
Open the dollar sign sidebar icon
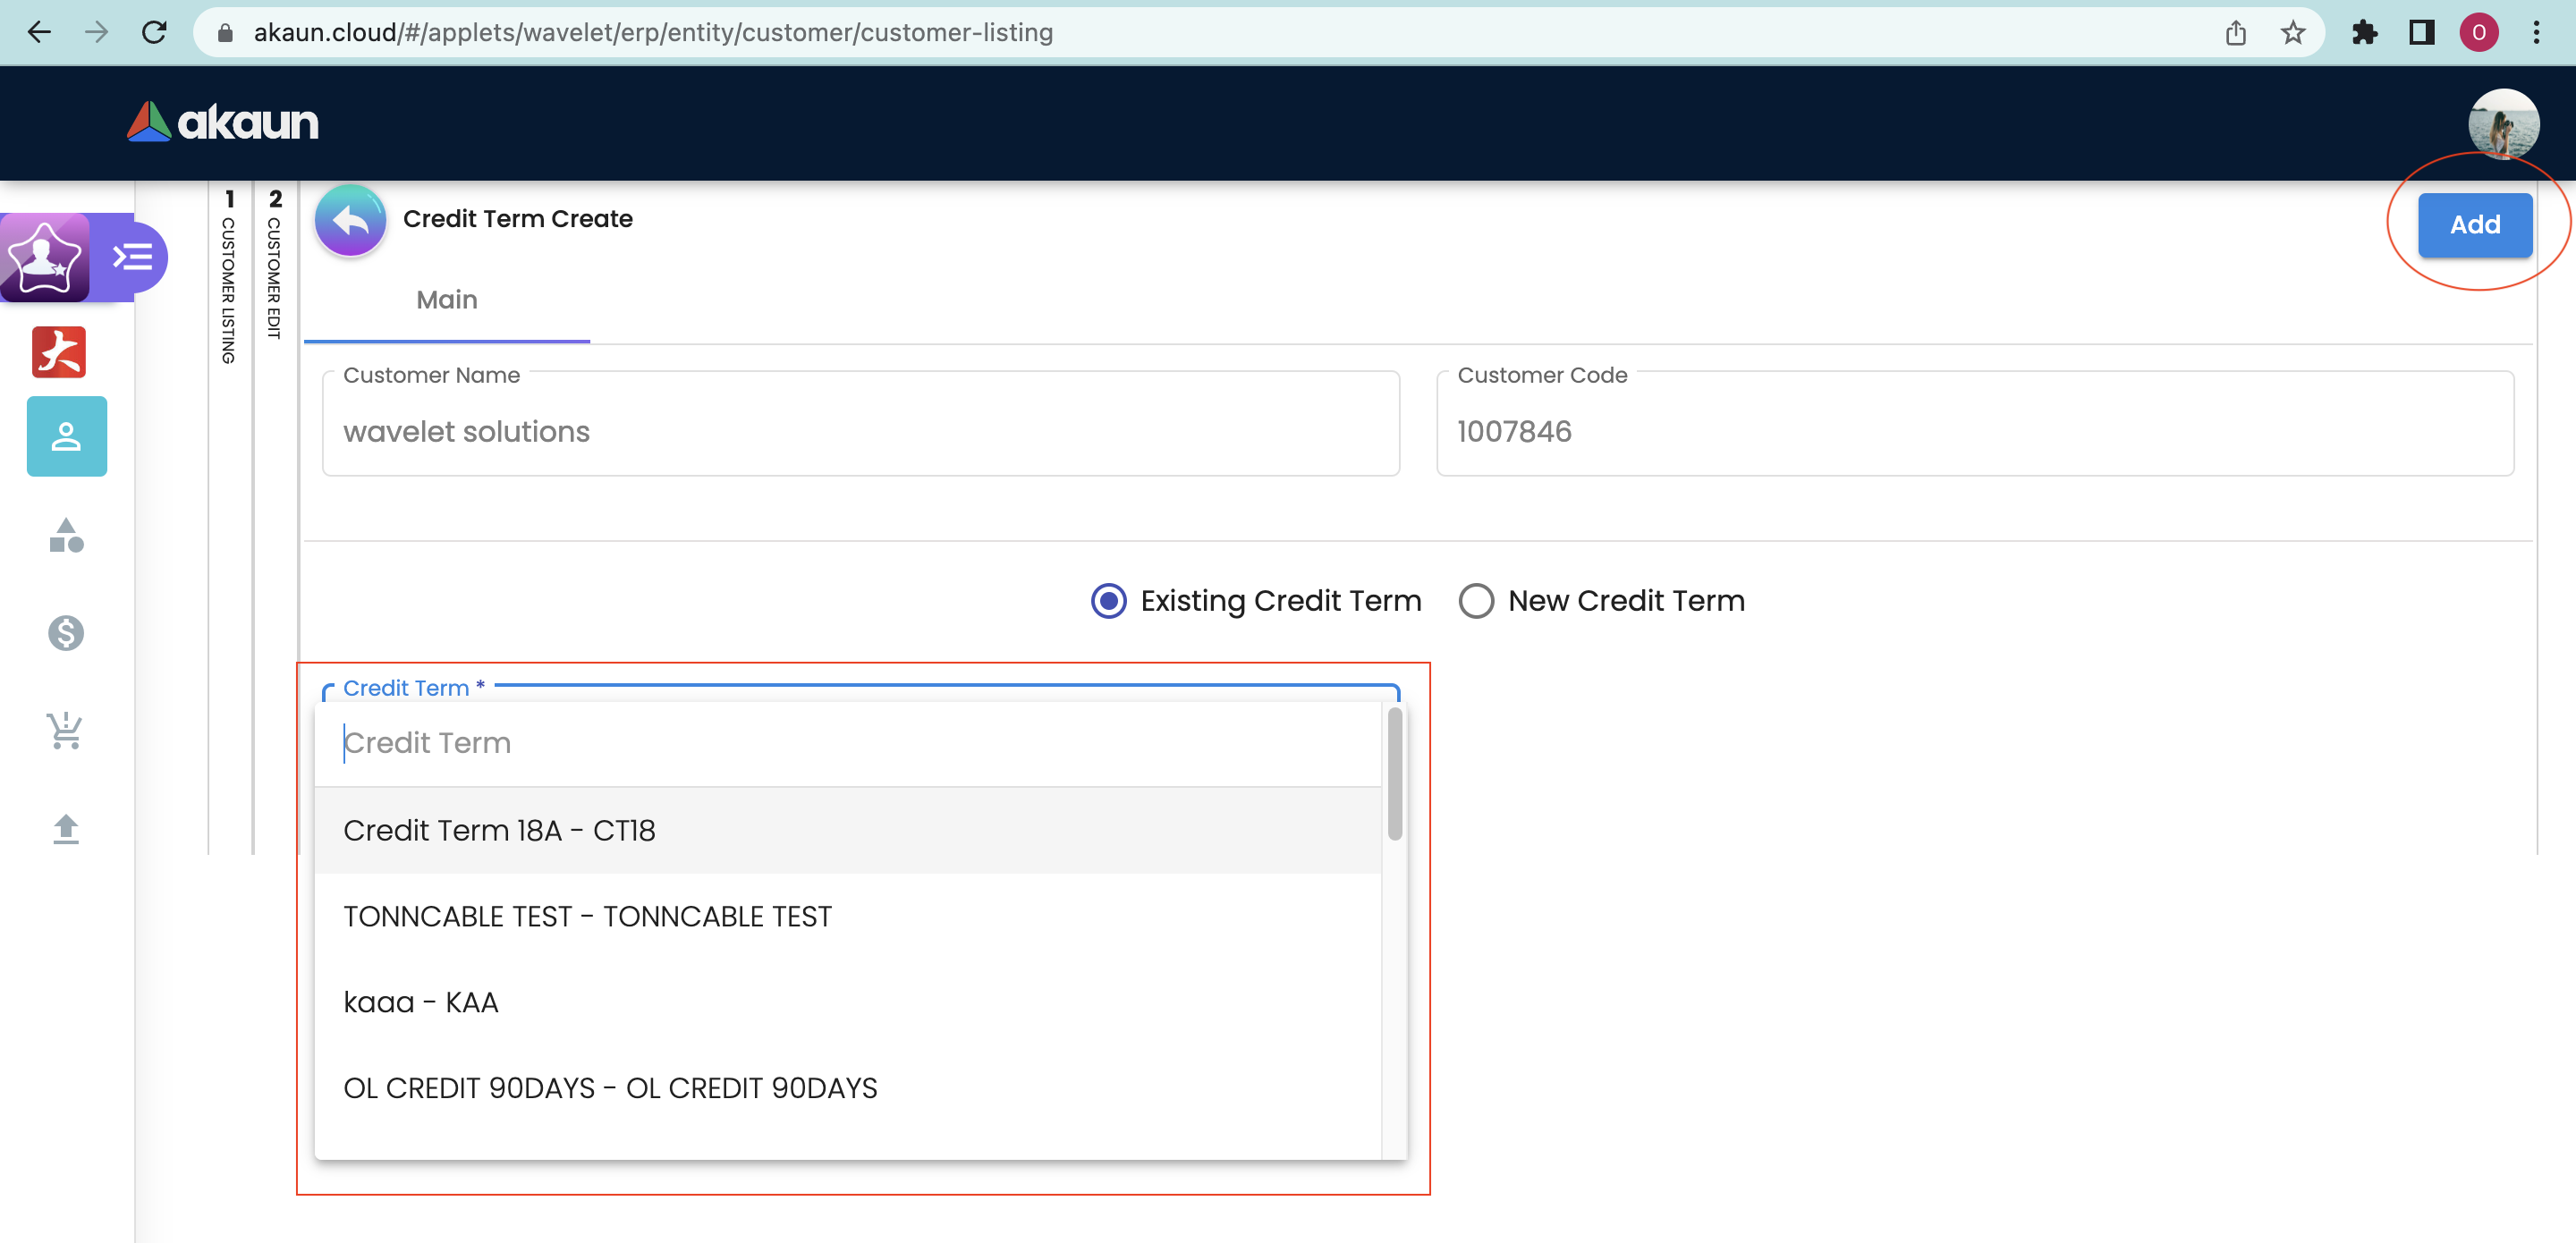(66, 632)
